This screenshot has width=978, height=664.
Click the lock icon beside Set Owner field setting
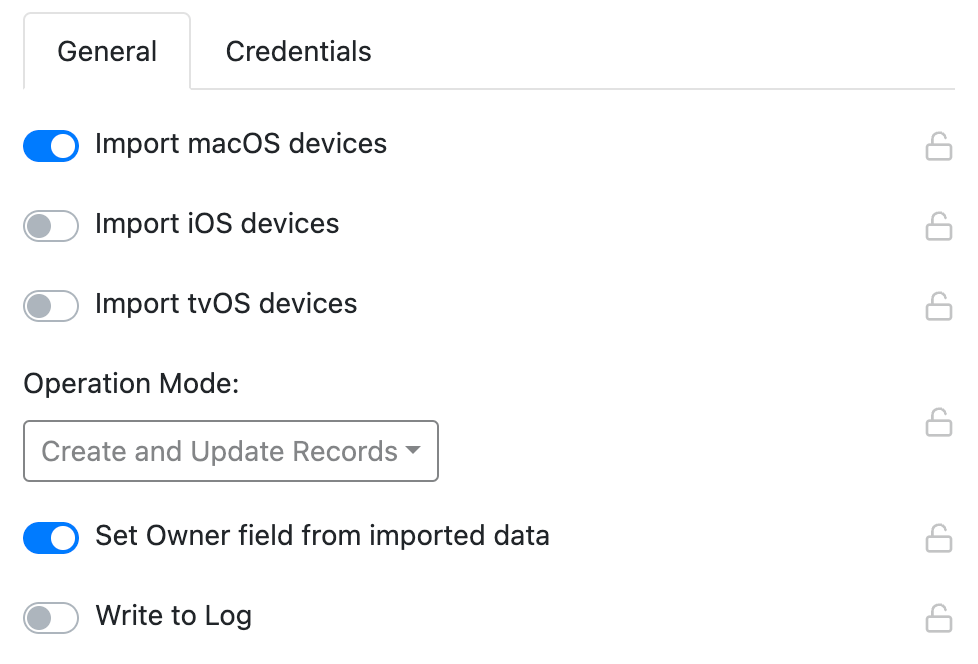(939, 538)
